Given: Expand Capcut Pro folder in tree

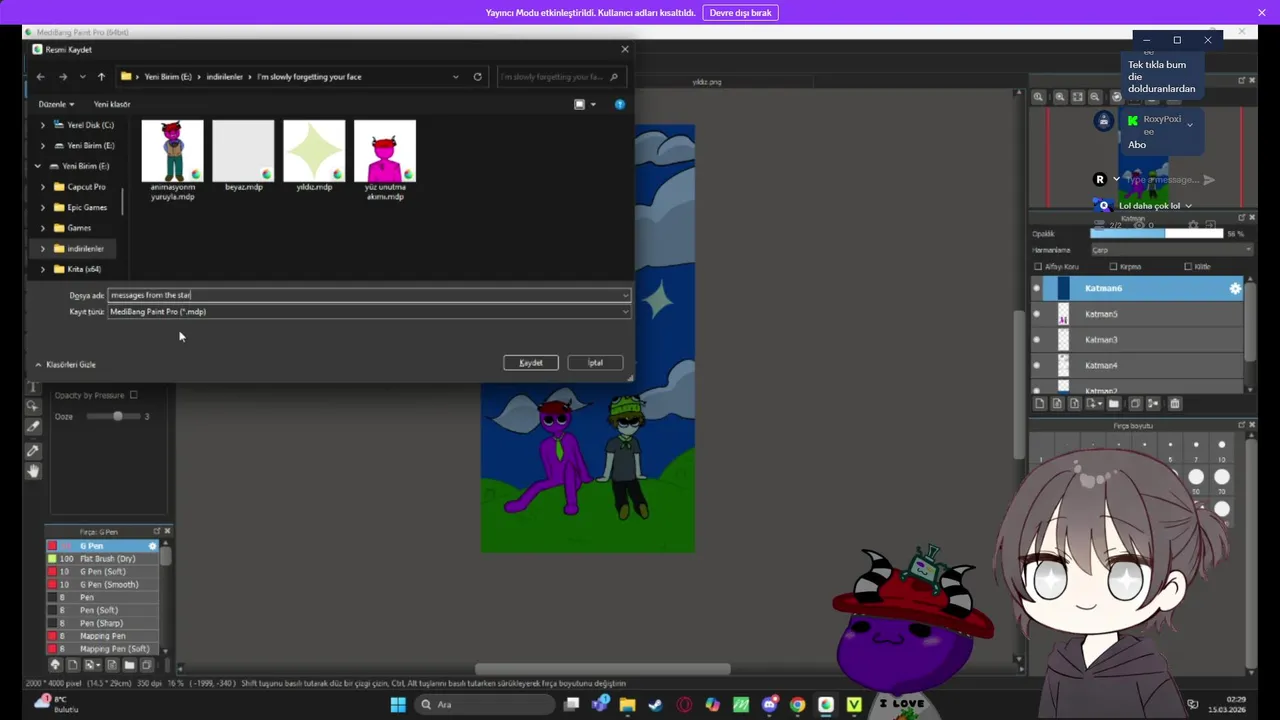Looking at the screenshot, I should [x=42, y=187].
